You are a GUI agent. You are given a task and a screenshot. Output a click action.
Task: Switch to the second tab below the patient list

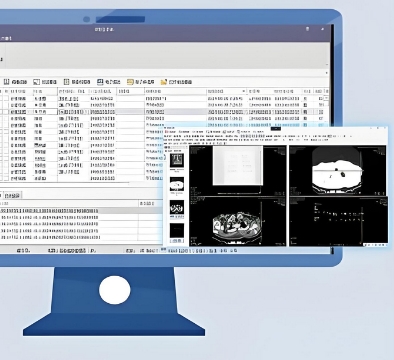(x=12, y=195)
